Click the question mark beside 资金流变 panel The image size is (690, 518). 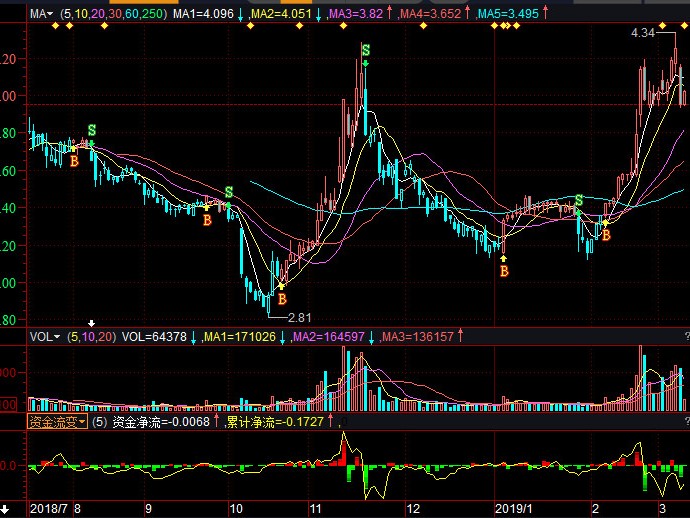pyautogui.click(x=687, y=422)
